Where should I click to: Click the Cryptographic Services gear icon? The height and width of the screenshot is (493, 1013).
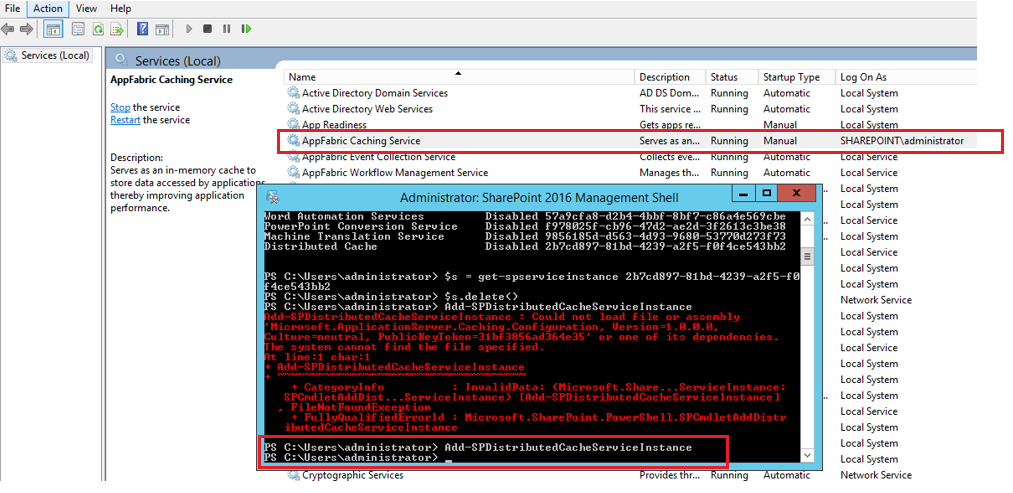294,475
